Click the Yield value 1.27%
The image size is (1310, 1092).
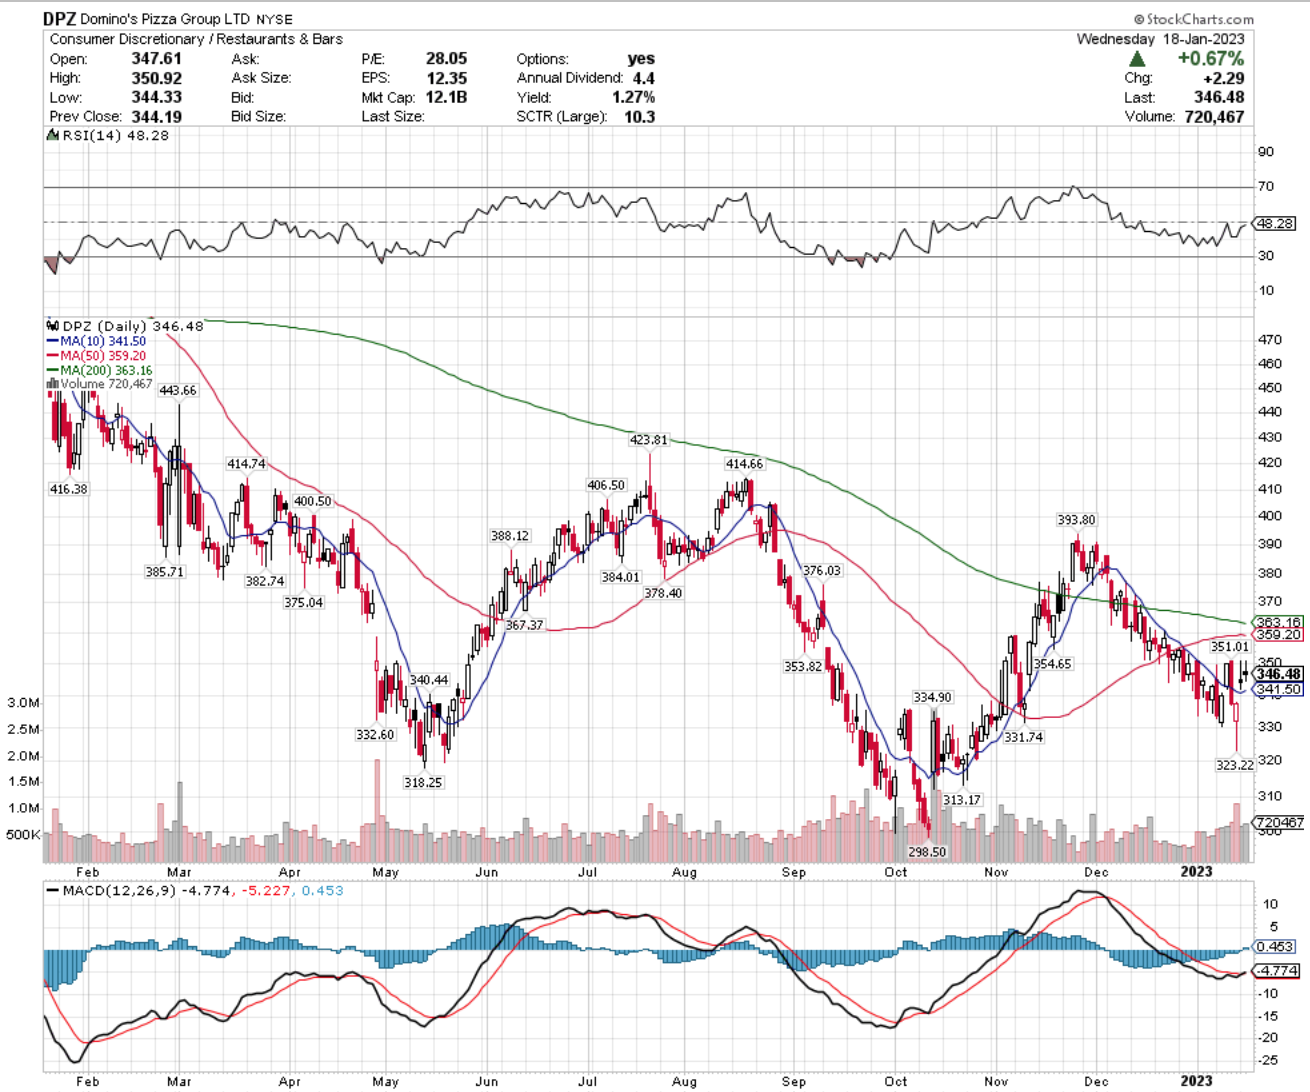633,97
